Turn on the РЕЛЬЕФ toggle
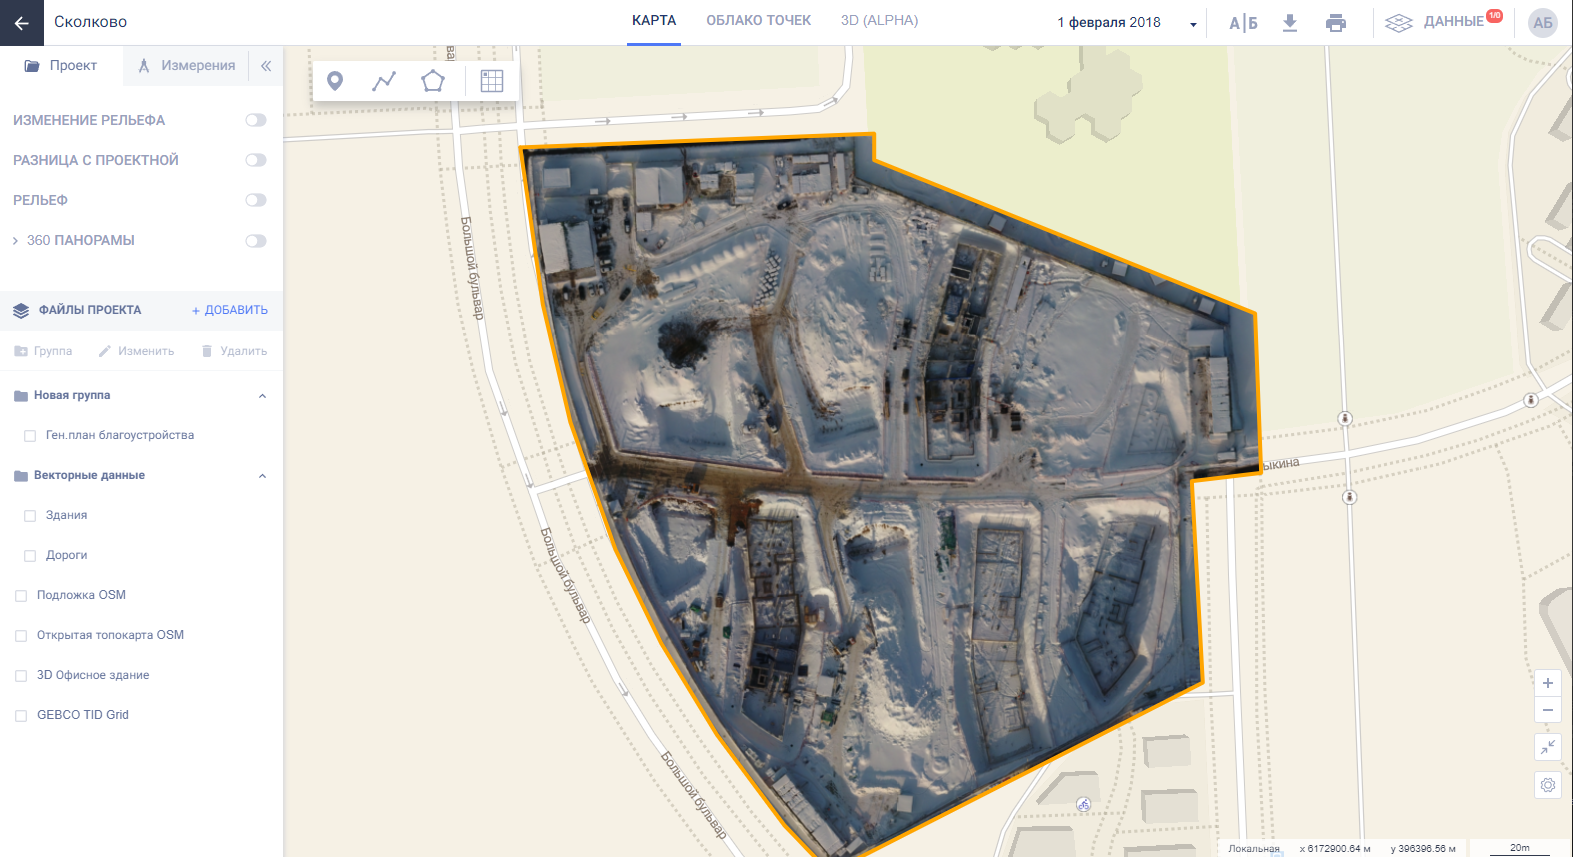 (256, 200)
